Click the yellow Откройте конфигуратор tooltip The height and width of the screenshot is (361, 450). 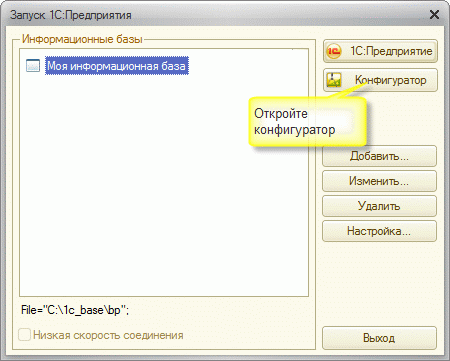click(307, 122)
